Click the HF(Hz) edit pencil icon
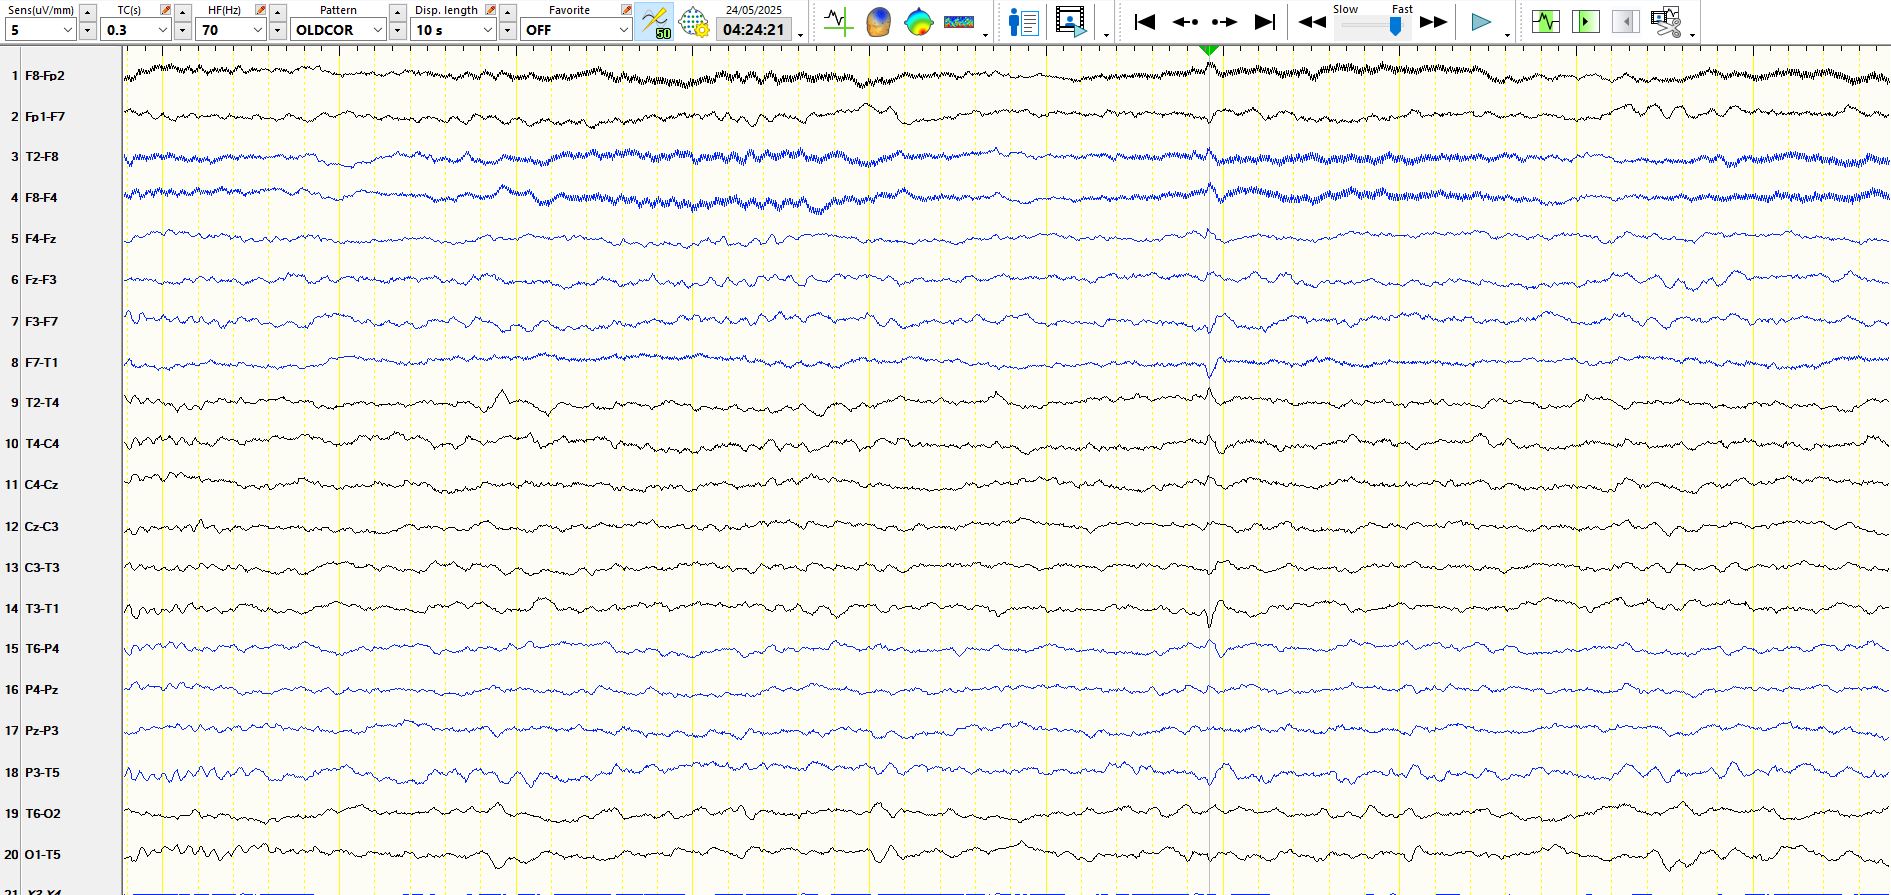Screen dimensions: 1891x895 pyautogui.click(x=261, y=10)
